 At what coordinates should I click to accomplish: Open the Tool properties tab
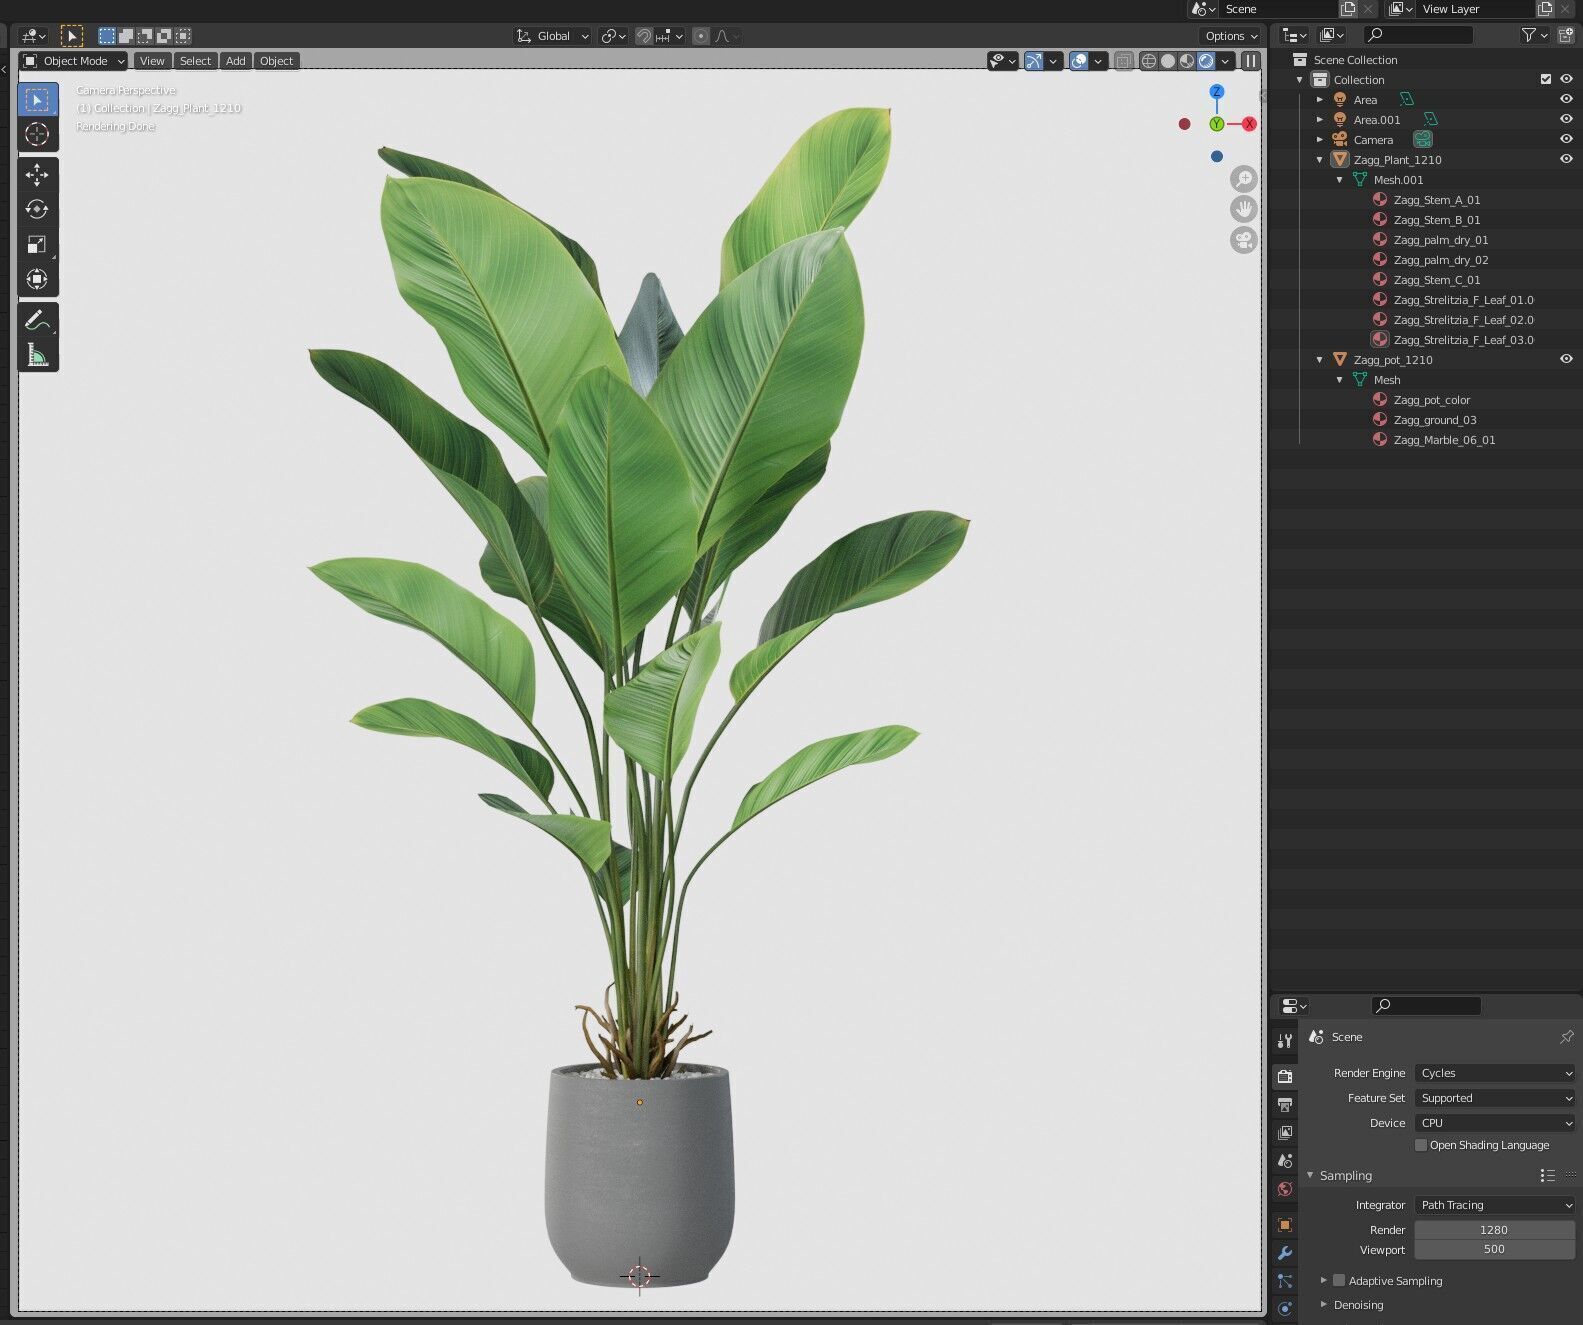coord(1285,1041)
